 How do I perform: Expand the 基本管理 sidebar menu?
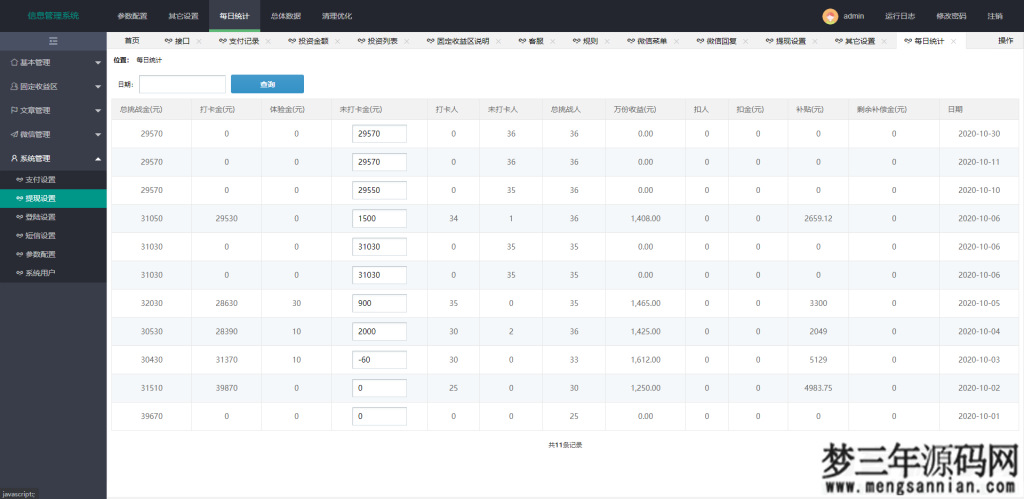tap(53, 62)
